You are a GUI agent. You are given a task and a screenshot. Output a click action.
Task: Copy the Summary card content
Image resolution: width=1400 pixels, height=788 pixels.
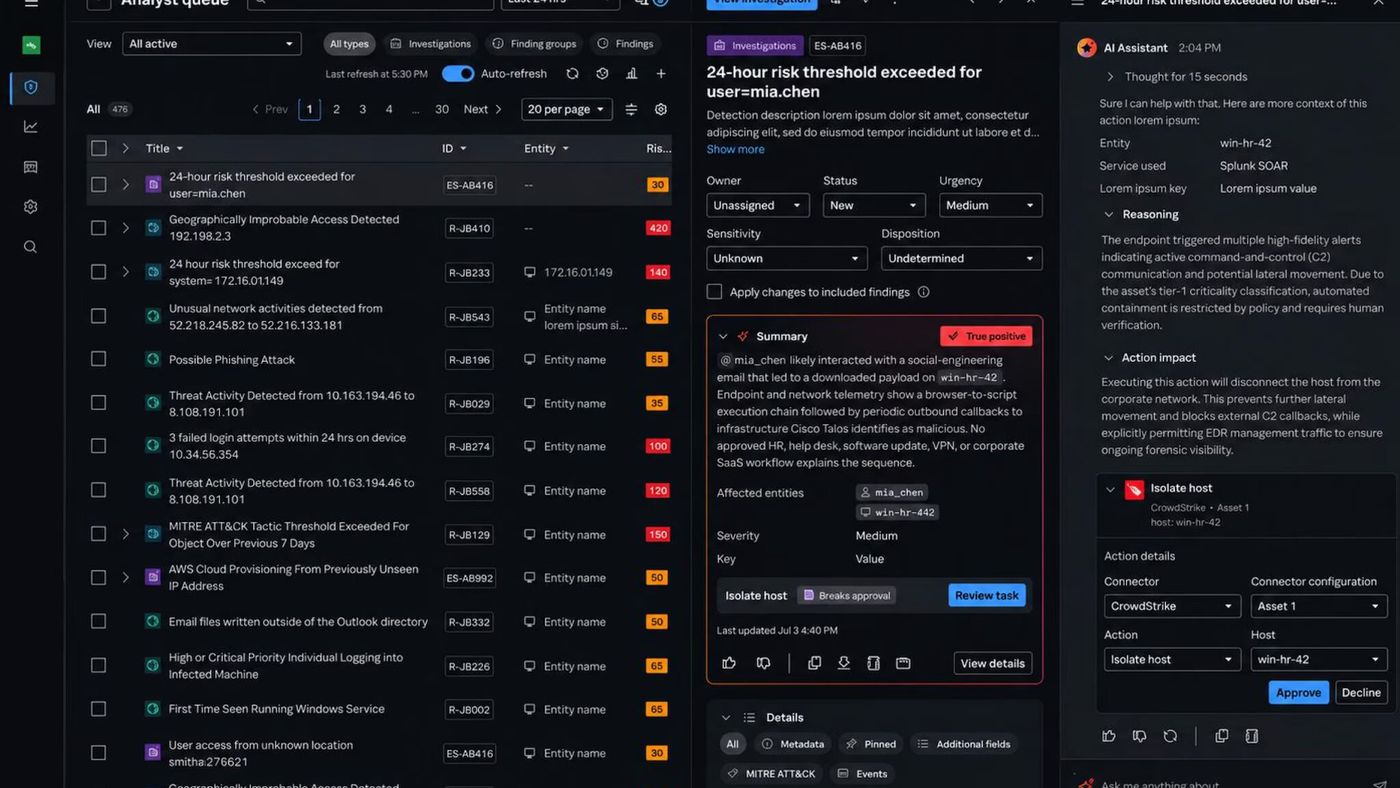coord(815,663)
